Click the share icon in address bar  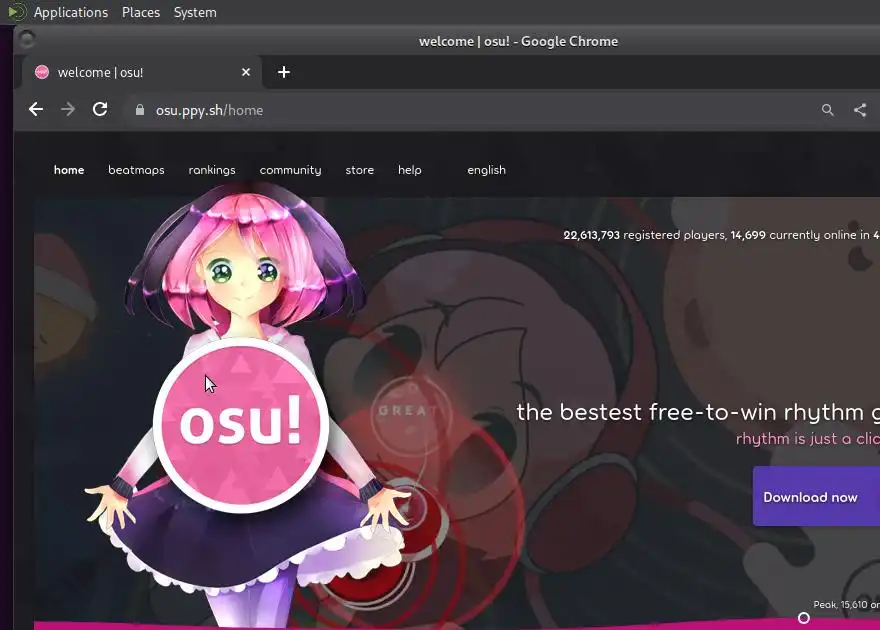click(860, 110)
